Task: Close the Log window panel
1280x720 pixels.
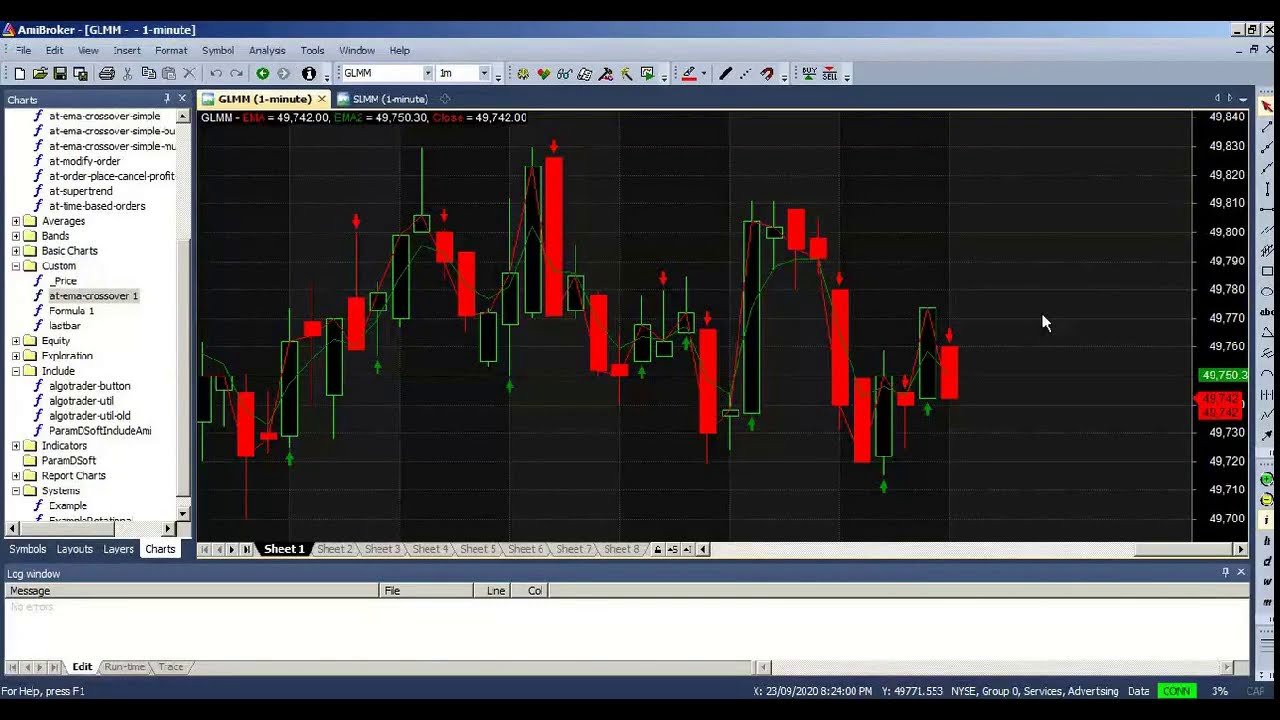Action: click(x=1241, y=572)
